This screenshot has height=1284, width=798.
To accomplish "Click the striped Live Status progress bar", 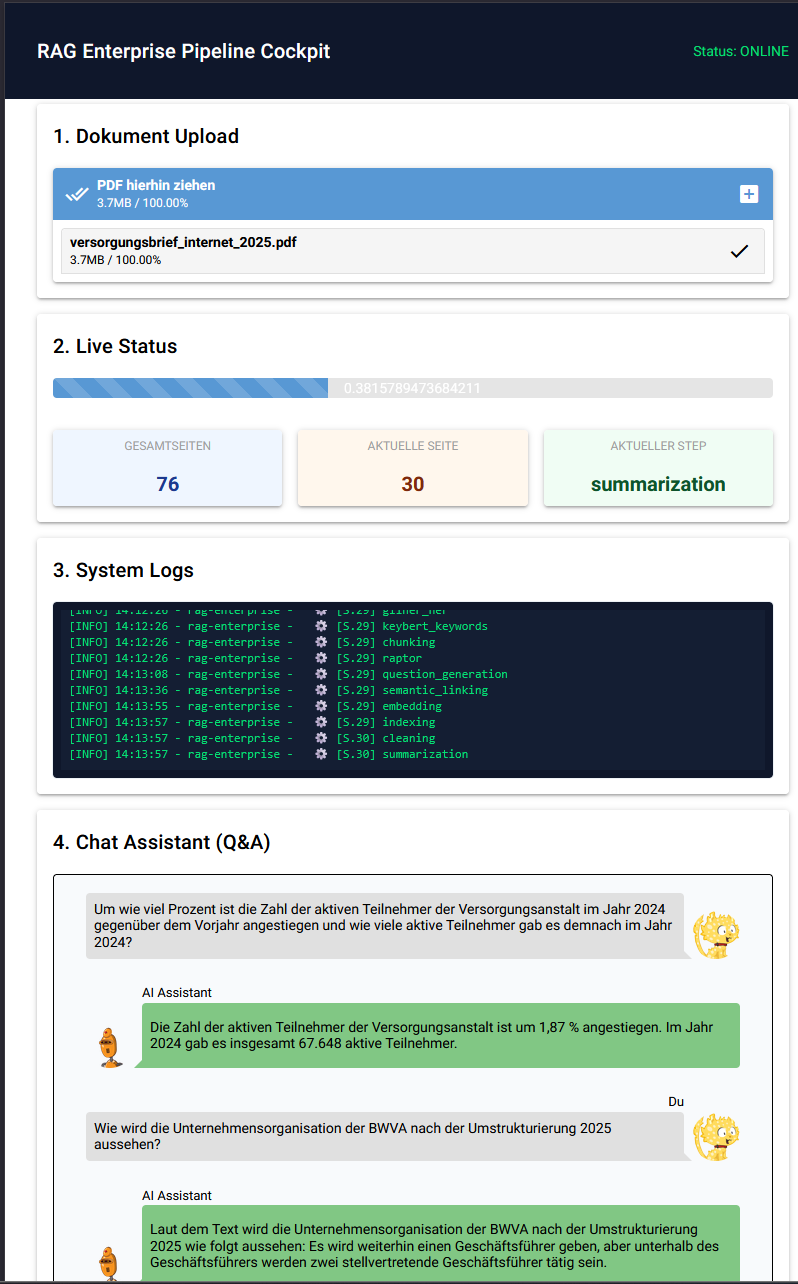I will click(190, 388).
